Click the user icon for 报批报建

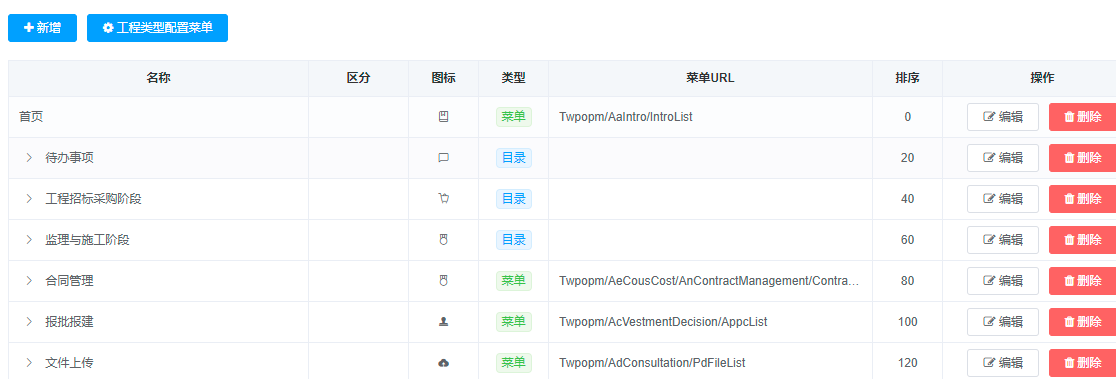[x=443, y=322]
